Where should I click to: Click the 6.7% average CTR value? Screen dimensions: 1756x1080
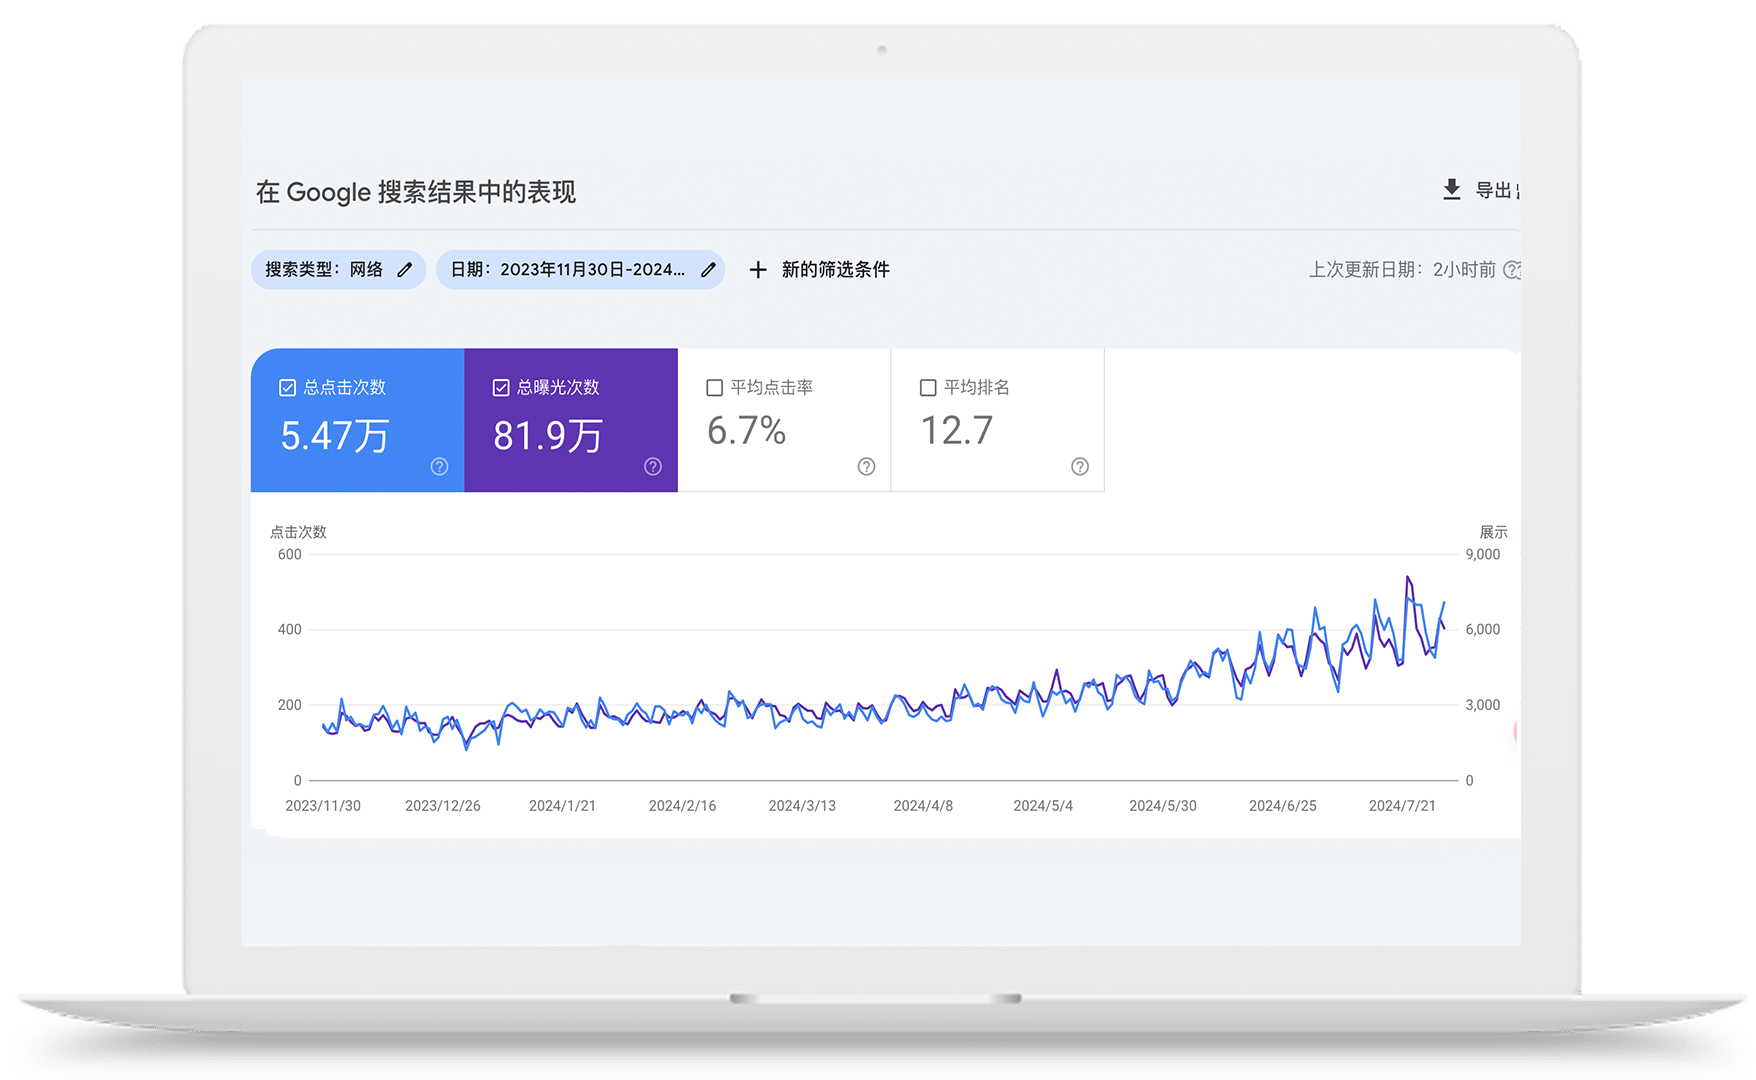pyautogui.click(x=746, y=431)
